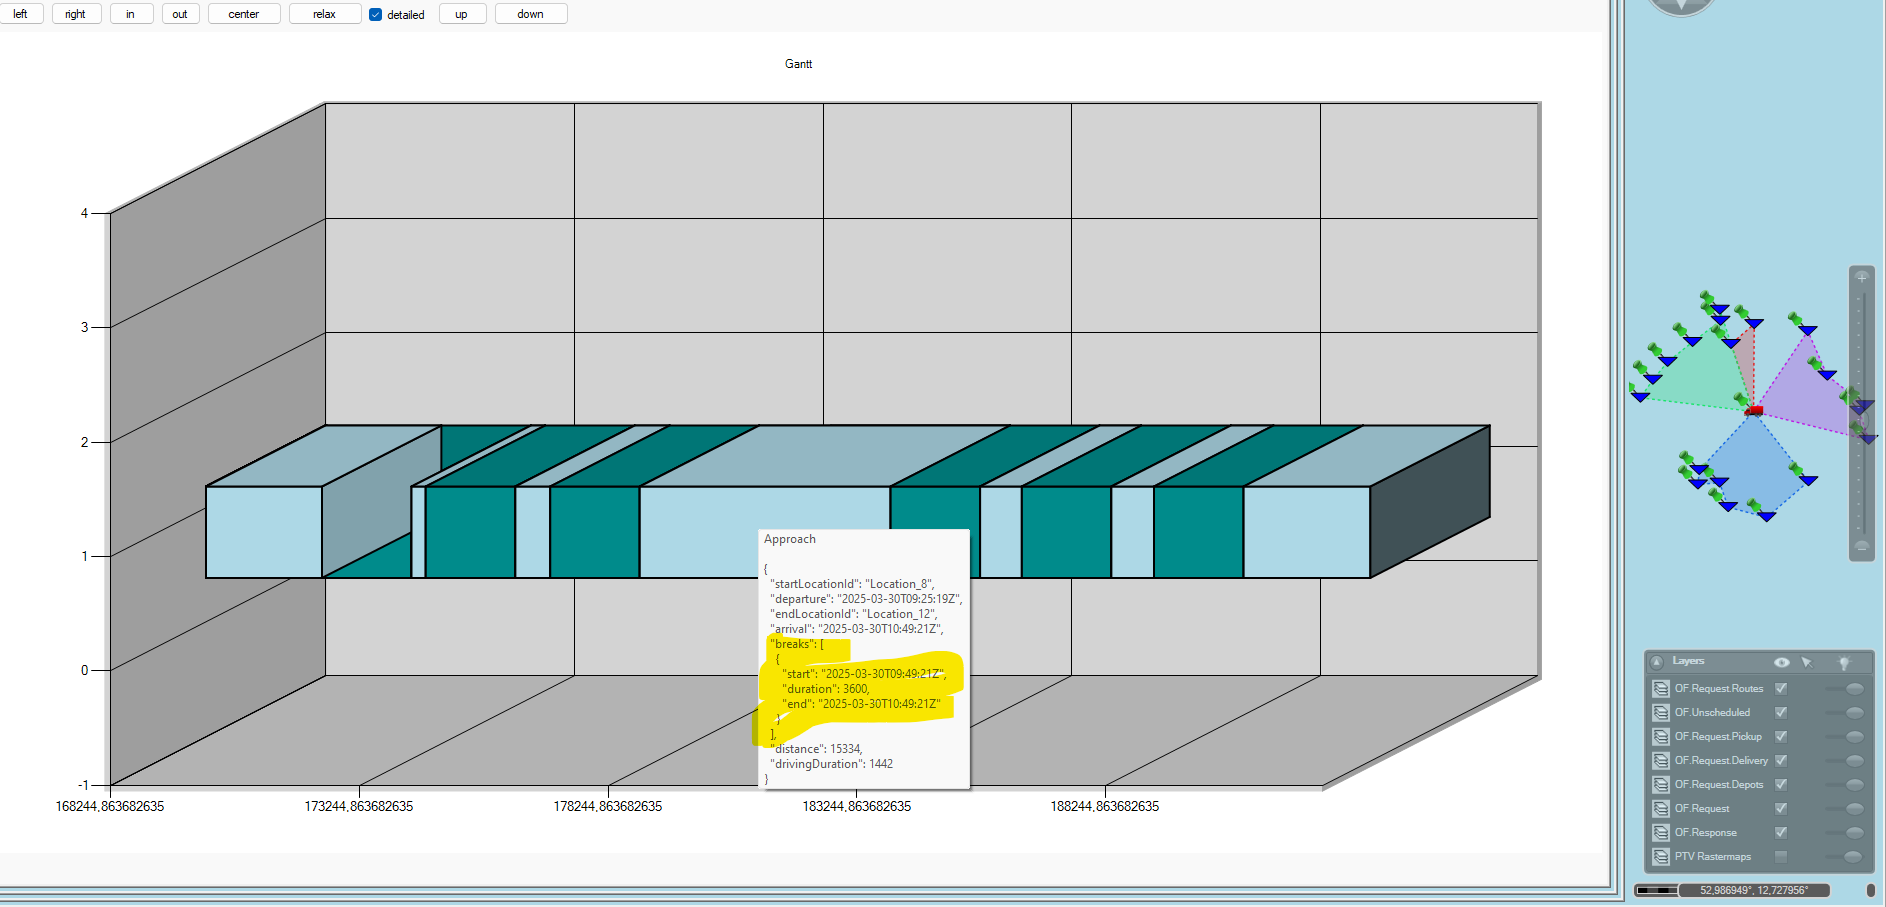1886x907 pixels.
Task: Click the red truck depot marker on map
Action: (x=1754, y=410)
